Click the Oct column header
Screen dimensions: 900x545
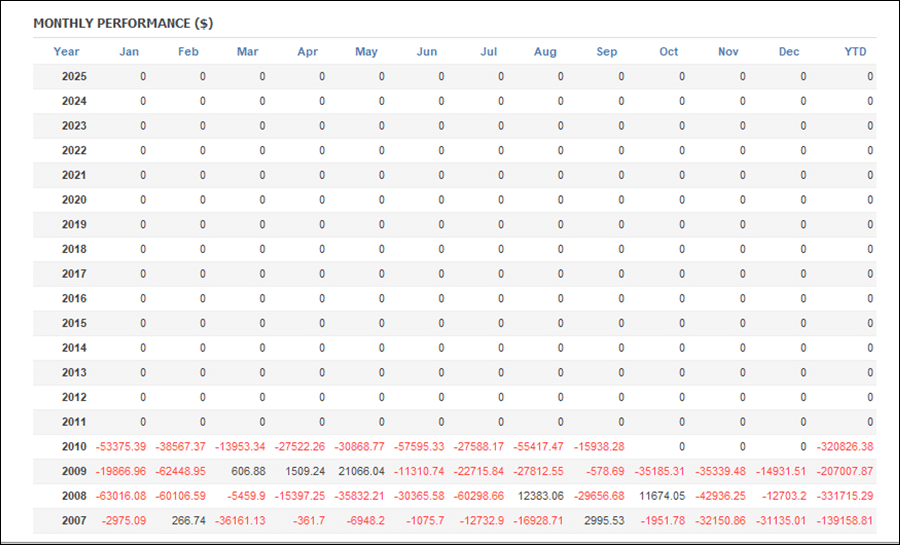pyautogui.click(x=668, y=52)
